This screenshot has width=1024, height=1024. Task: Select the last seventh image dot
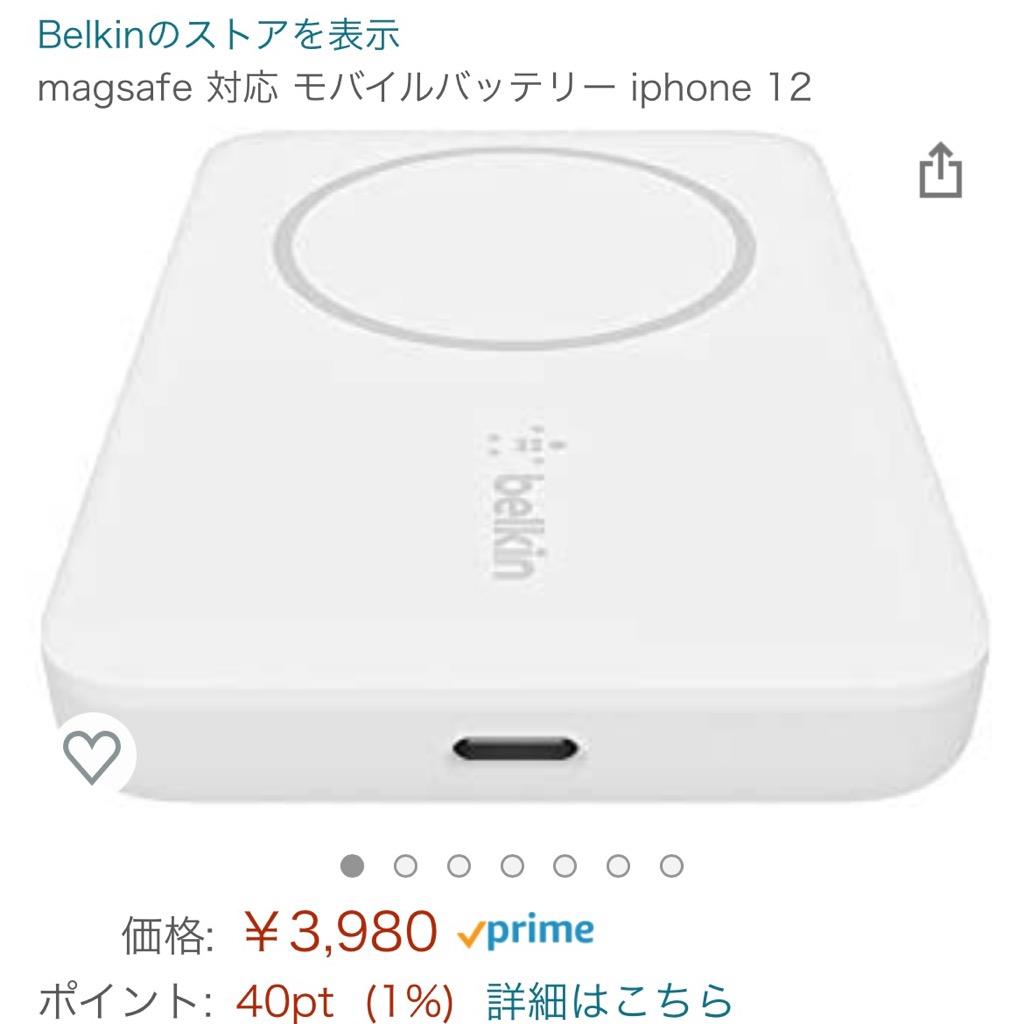[671, 866]
